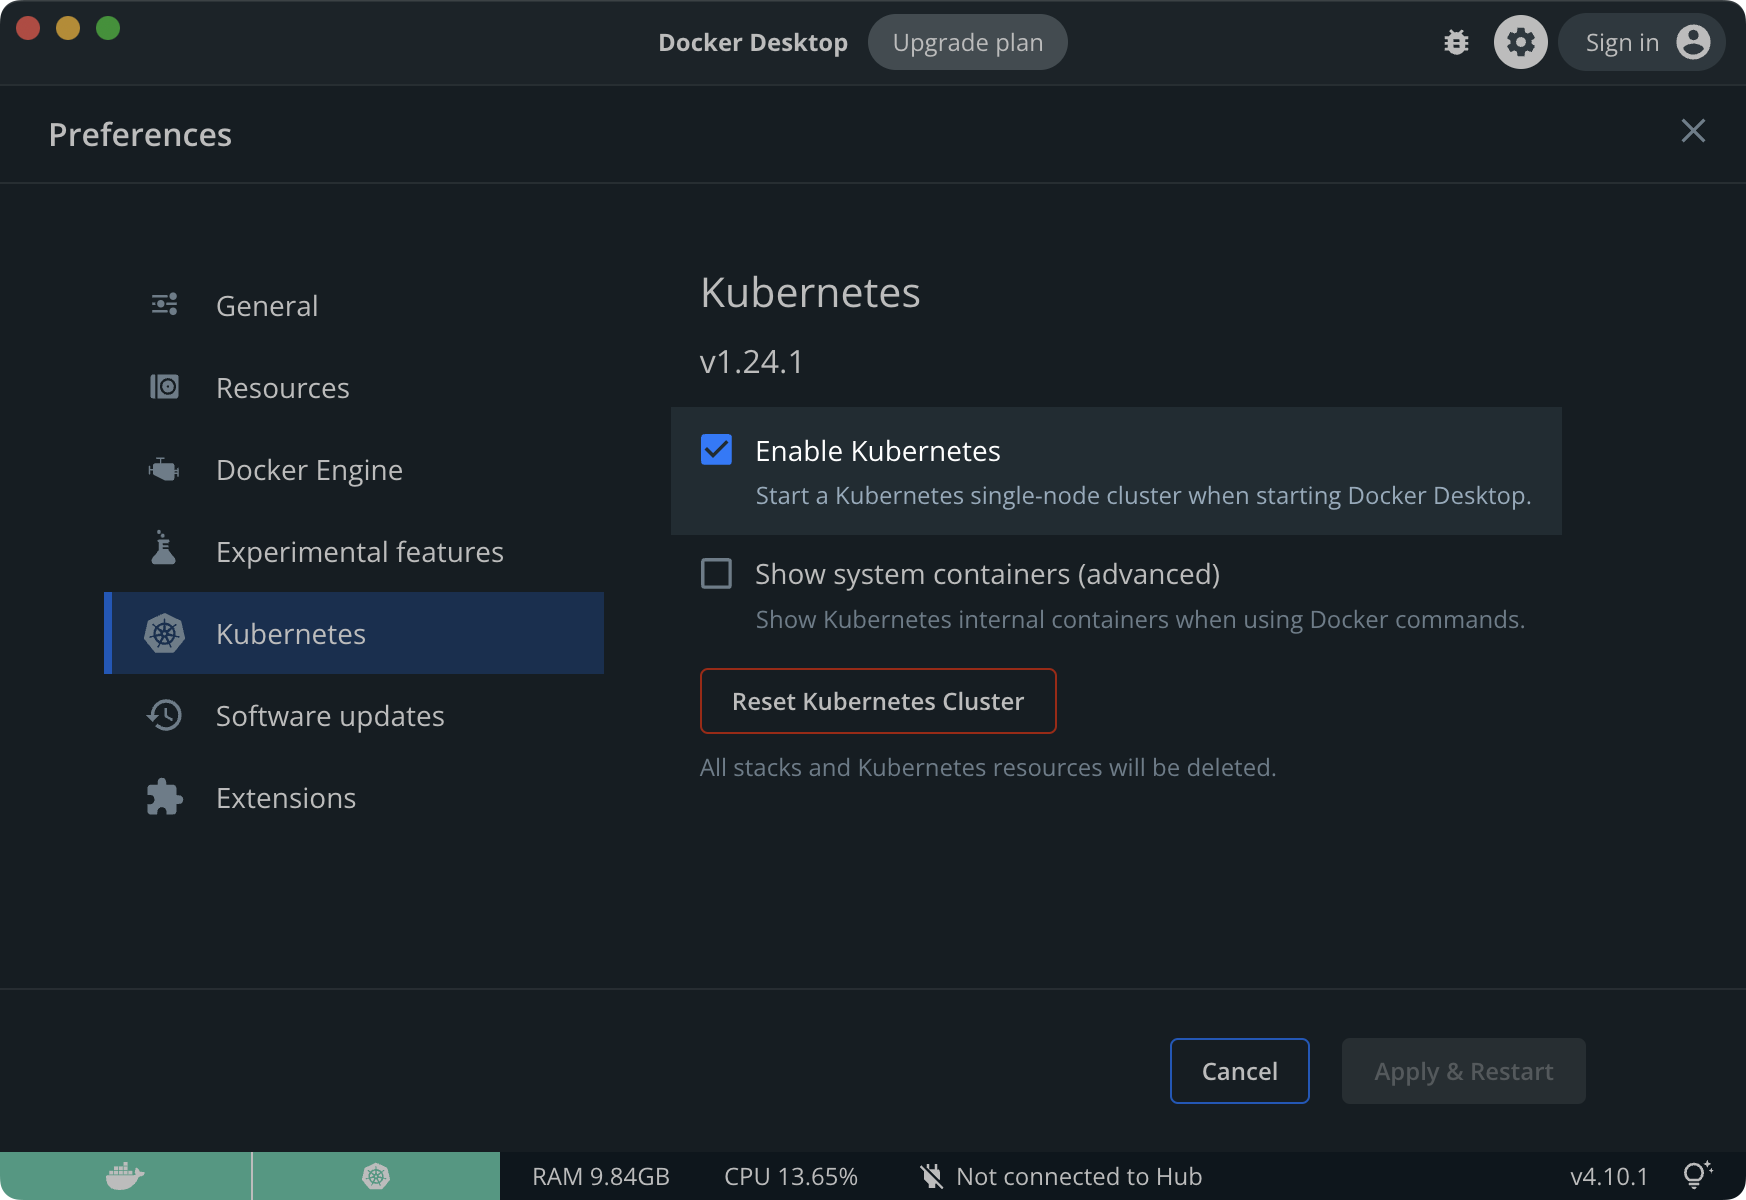This screenshot has width=1746, height=1200.
Task: Click the Software updates clock icon
Action: (164, 715)
